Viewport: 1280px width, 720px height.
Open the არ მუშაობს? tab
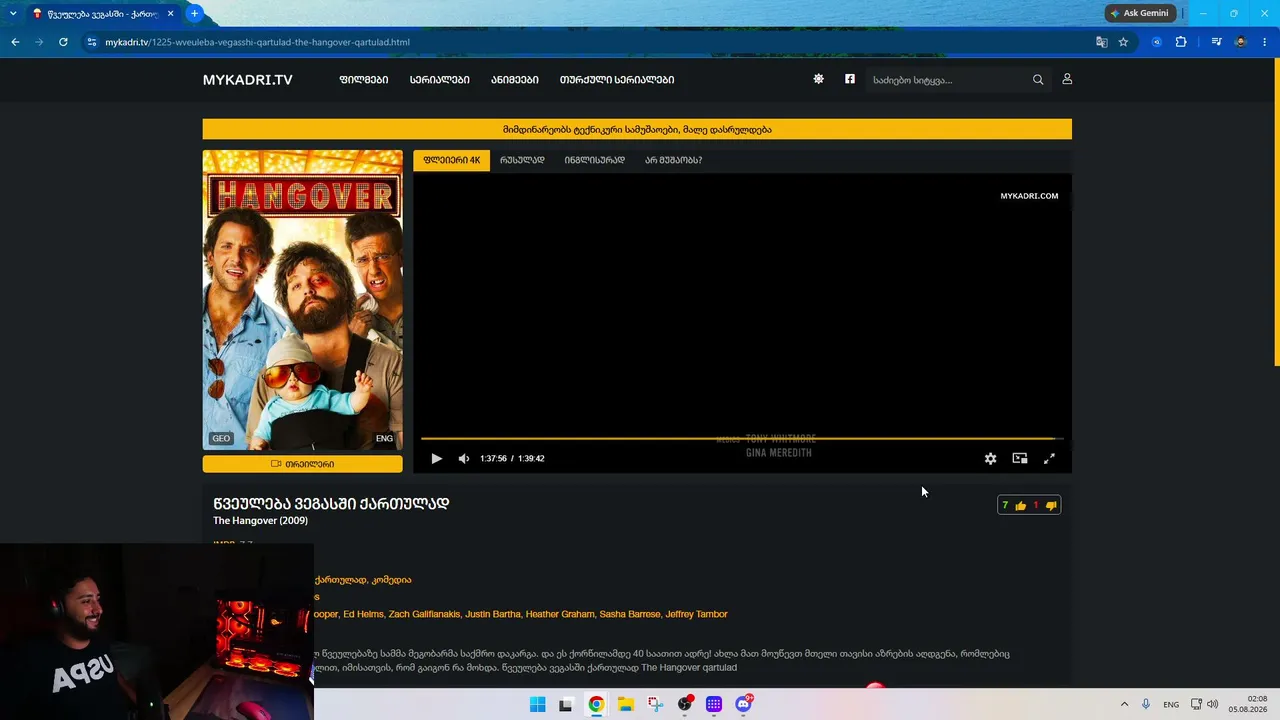(x=673, y=160)
